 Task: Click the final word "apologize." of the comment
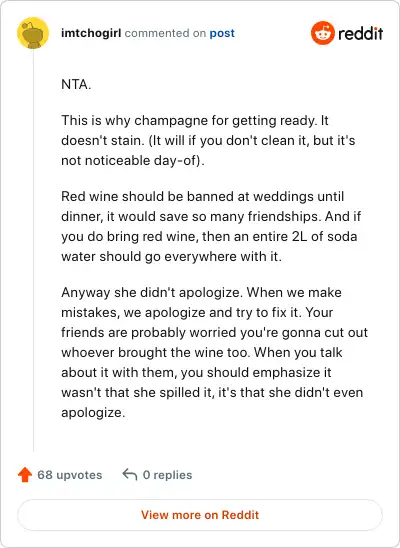pos(93,413)
